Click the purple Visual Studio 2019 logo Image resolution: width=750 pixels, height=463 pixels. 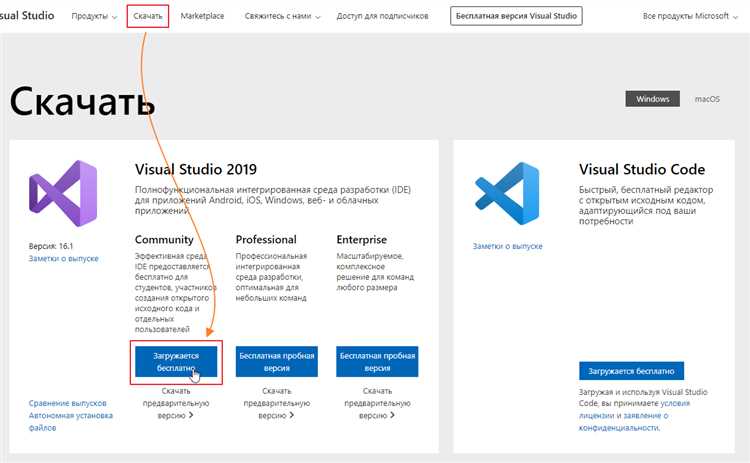tap(63, 193)
